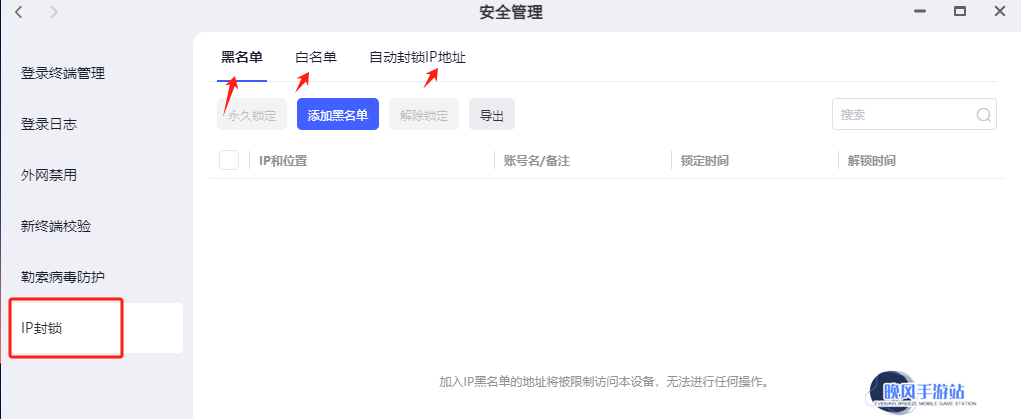Viewport: 1021px width, 419px height.
Task: Switch to the 白名单 tab
Action: coord(316,57)
